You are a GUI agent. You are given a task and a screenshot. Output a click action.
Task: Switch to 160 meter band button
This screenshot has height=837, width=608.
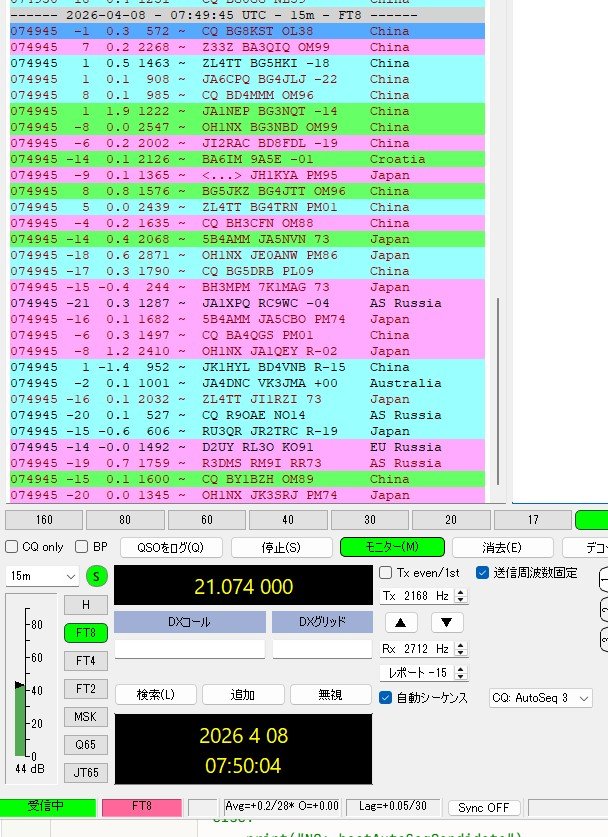(x=44, y=520)
